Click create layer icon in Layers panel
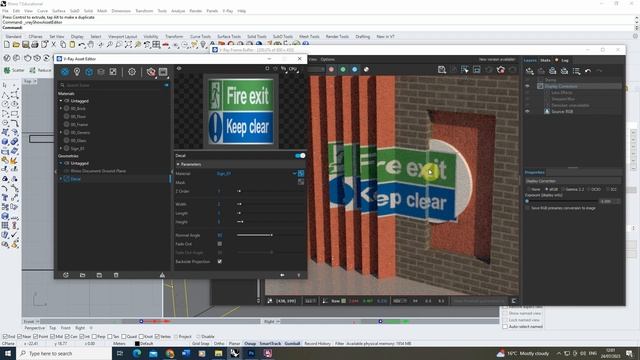The width and height of the screenshot is (640, 360). (529, 71)
